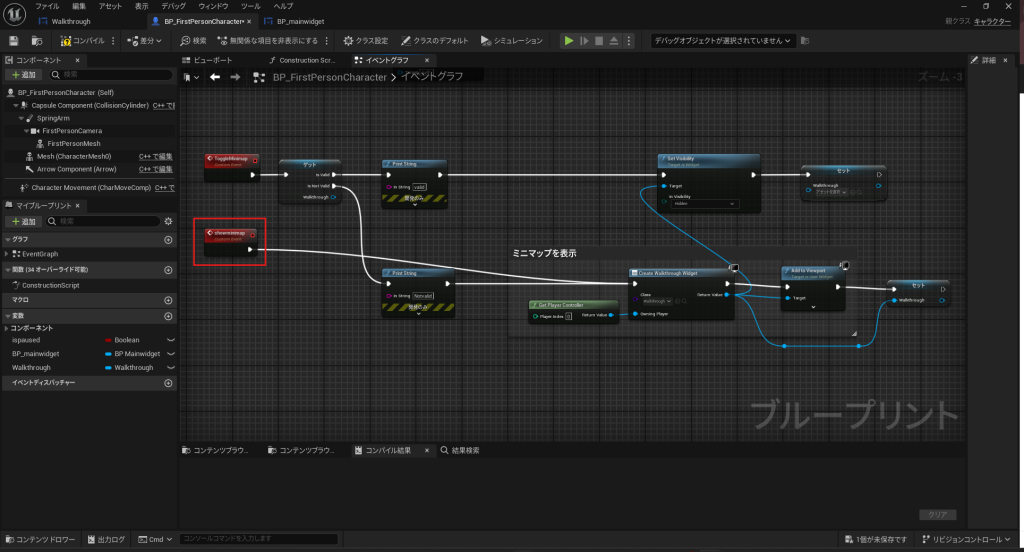Click the back navigation arrow in graph
This screenshot has height=552, width=1024.
pyautogui.click(x=215, y=77)
